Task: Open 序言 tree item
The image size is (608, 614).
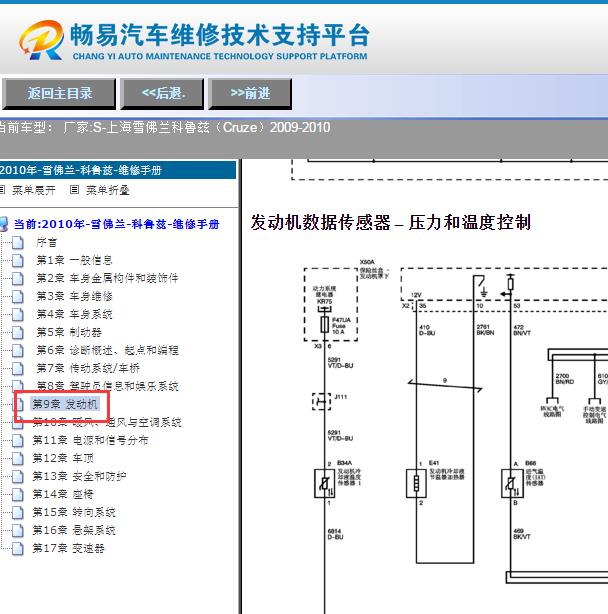Action: coord(47,242)
